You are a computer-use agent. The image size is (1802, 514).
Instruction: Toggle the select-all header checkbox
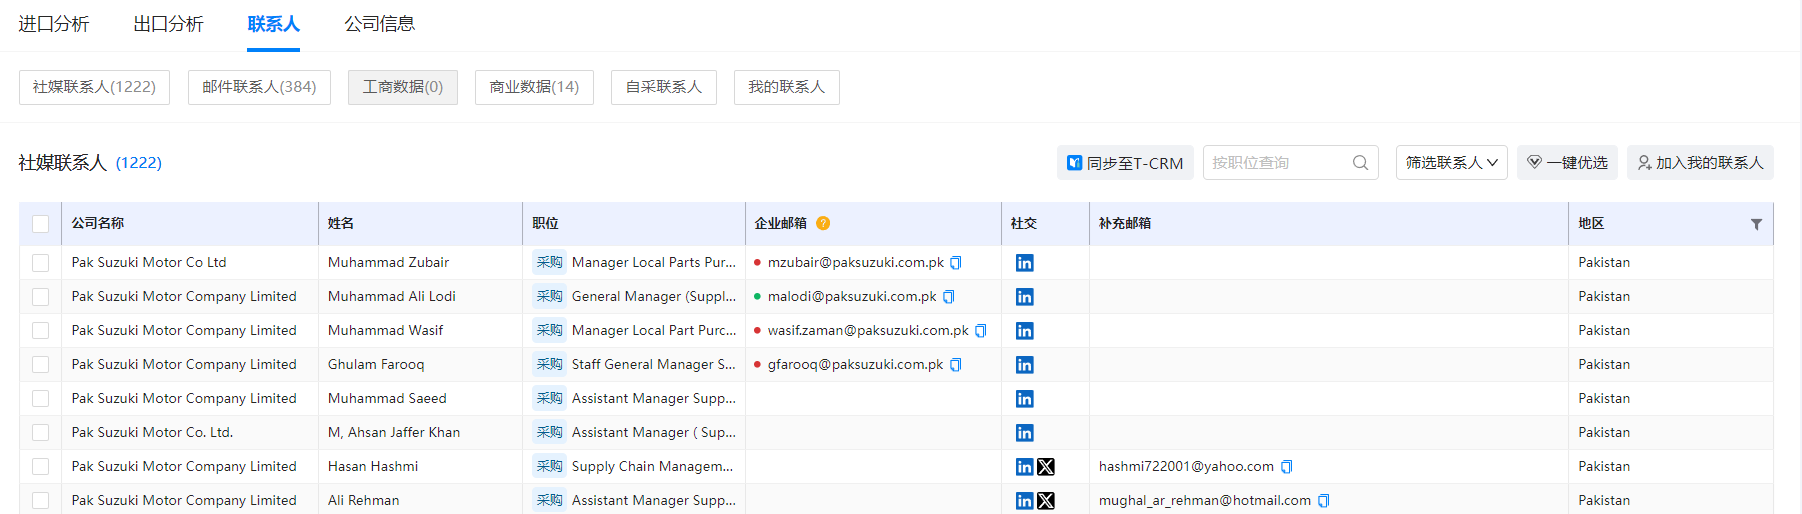(41, 224)
